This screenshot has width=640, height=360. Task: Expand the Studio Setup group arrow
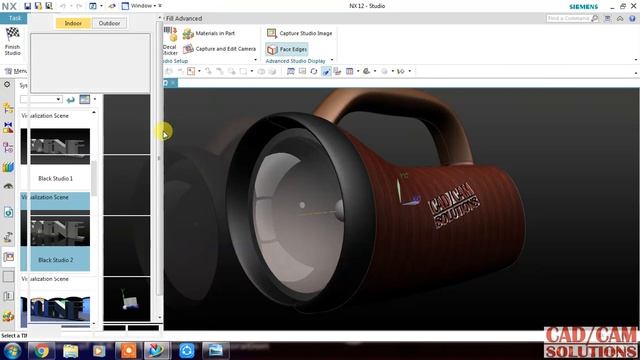click(x=256, y=60)
